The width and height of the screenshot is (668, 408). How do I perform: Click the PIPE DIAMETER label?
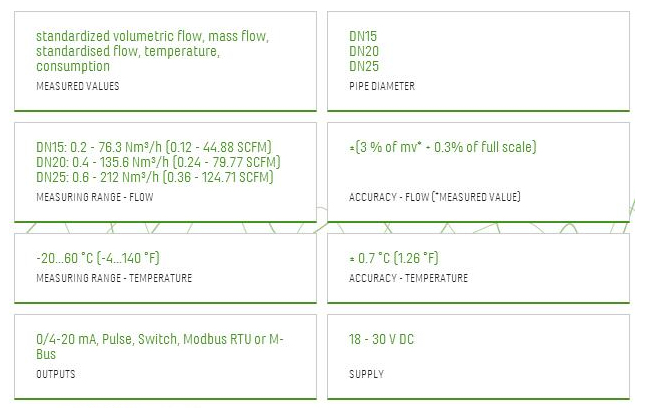[381, 87]
